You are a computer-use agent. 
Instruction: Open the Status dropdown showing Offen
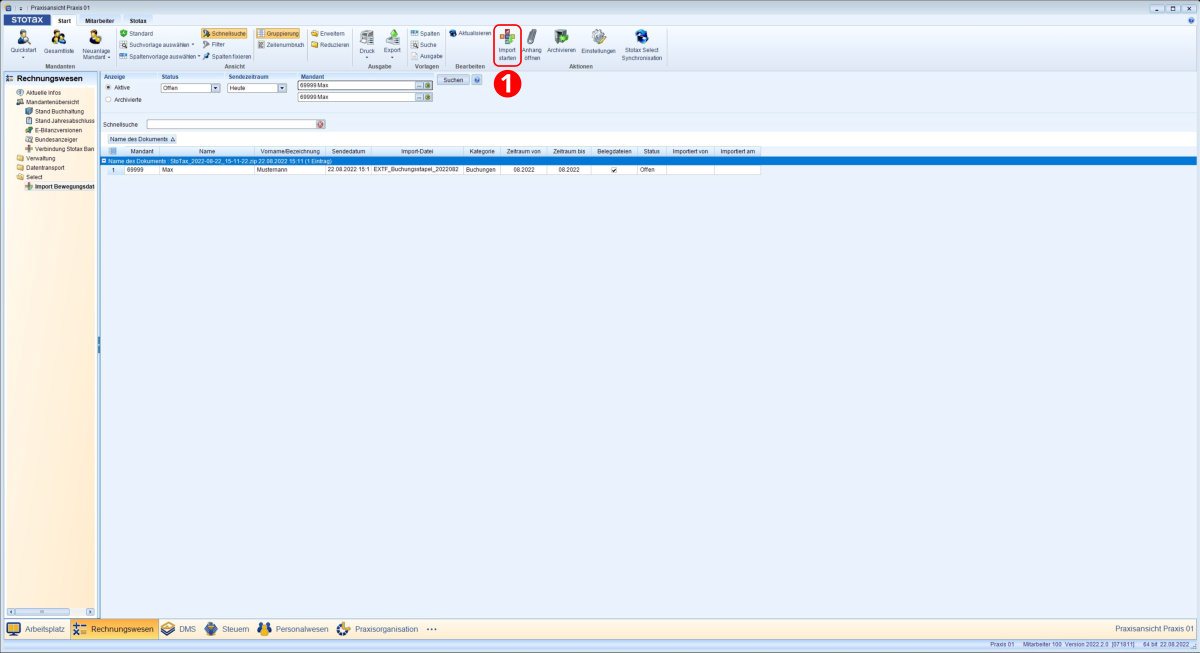tap(216, 88)
